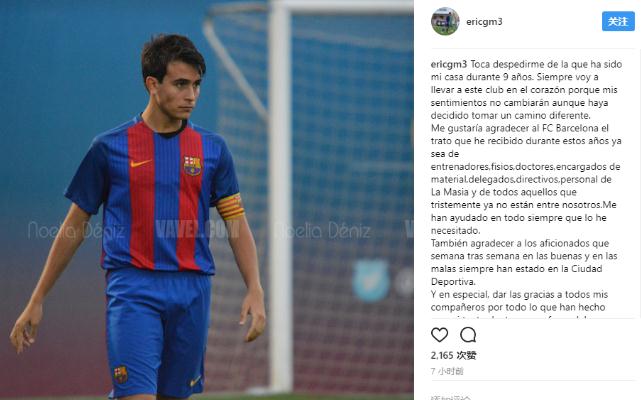Open comments via the speech bubble icon

point(468,335)
